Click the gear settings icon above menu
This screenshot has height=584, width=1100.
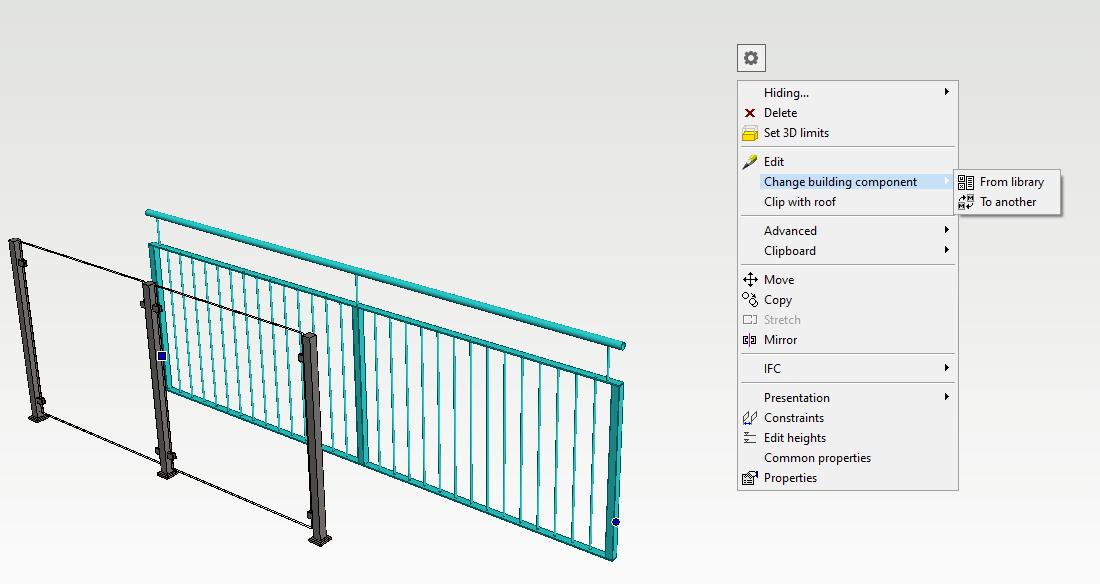pyautogui.click(x=751, y=58)
